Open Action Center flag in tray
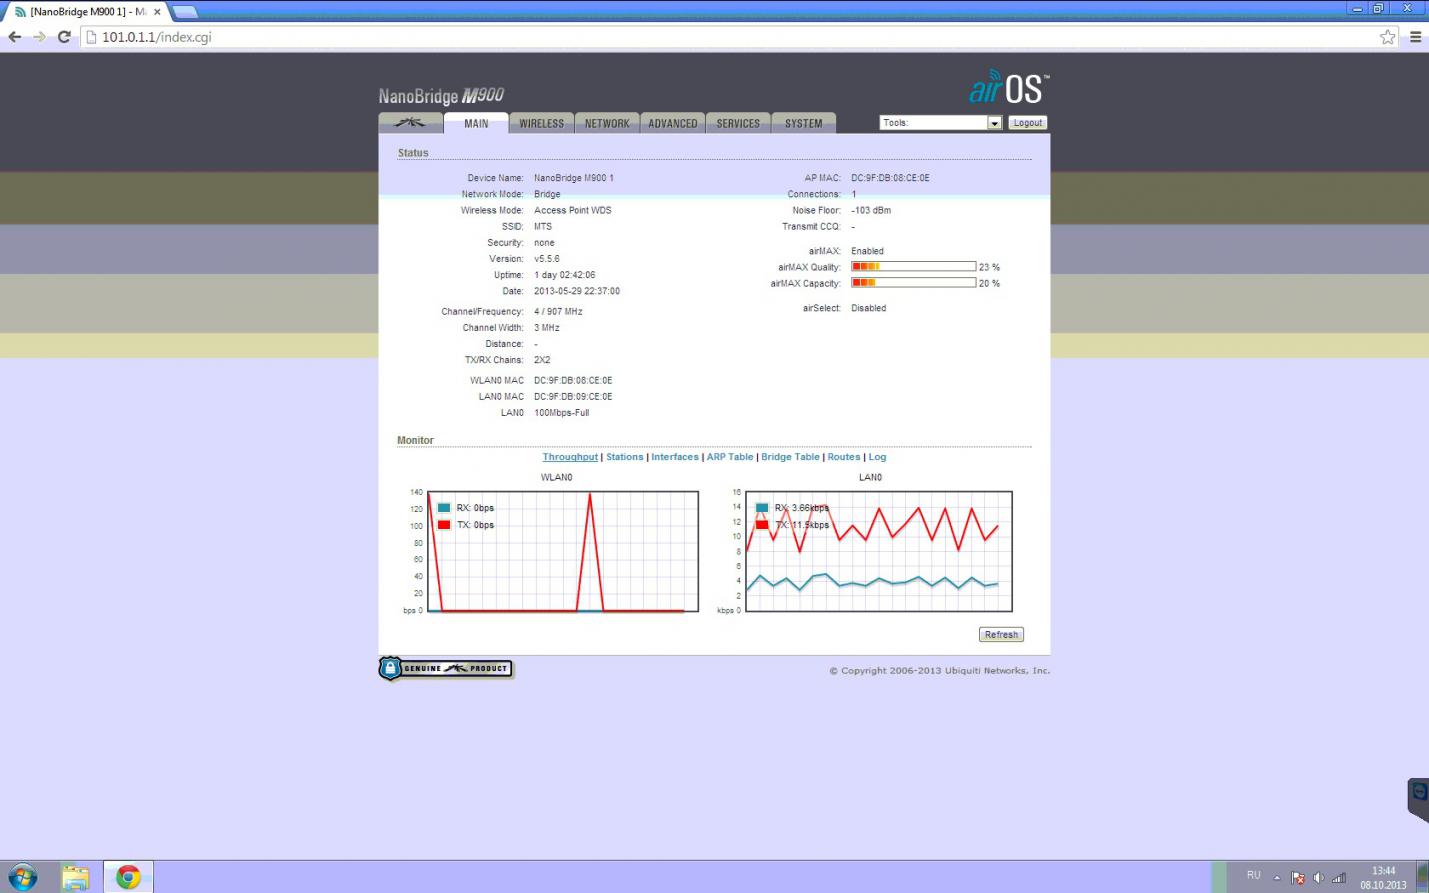 (1298, 878)
